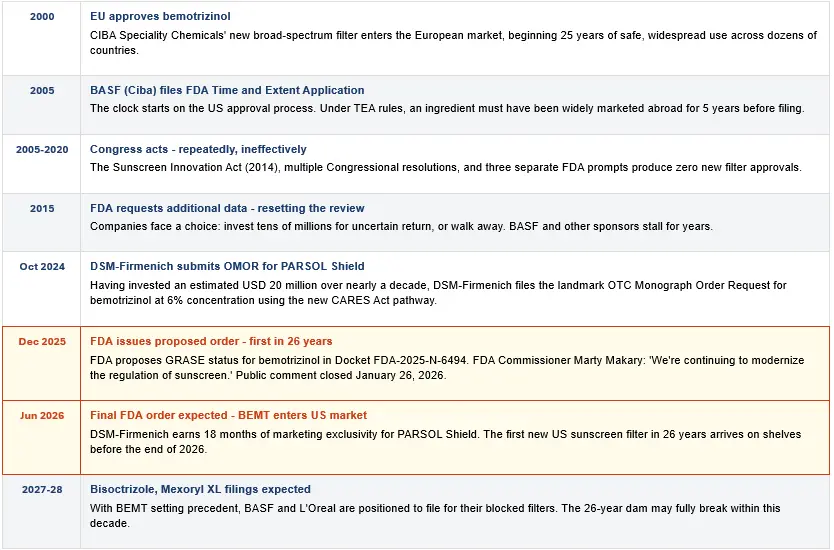Select Congress acts - repeatedly, ineffectively heading
This screenshot has width=834, height=550.
tap(198, 149)
